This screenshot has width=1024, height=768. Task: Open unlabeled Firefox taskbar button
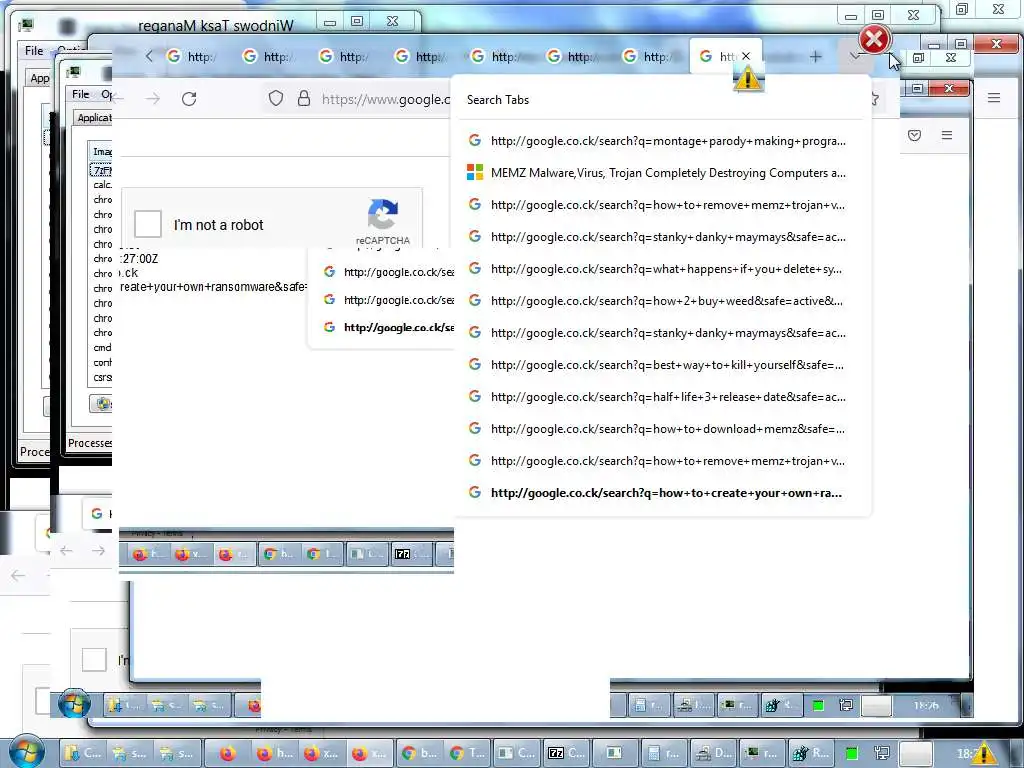coord(227,754)
